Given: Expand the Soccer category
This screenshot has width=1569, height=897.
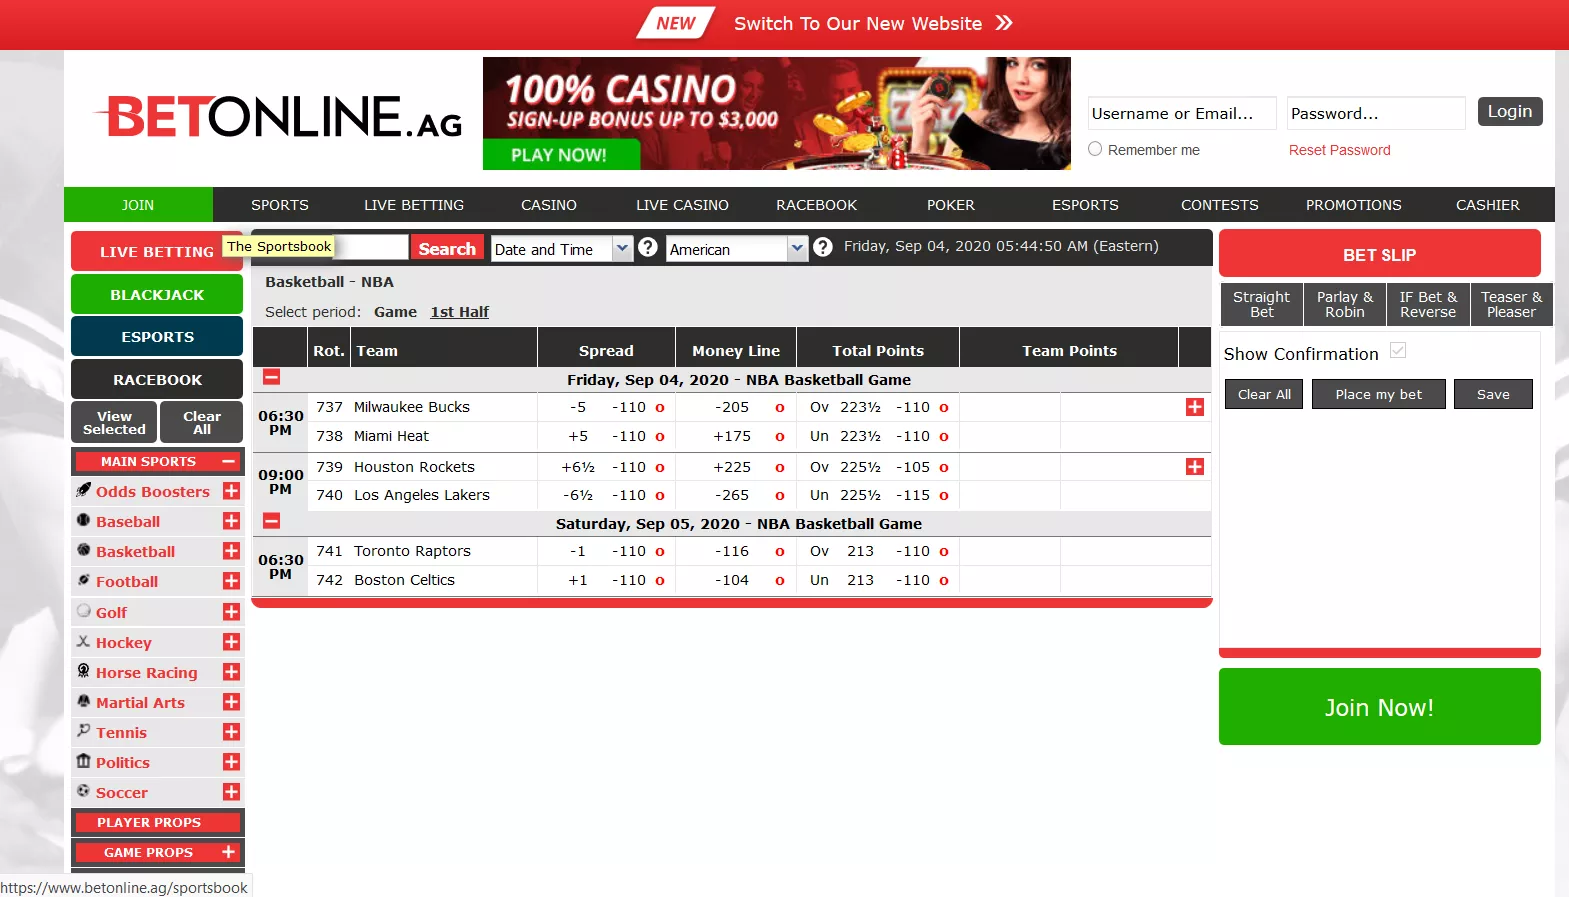Looking at the screenshot, I should 231,792.
